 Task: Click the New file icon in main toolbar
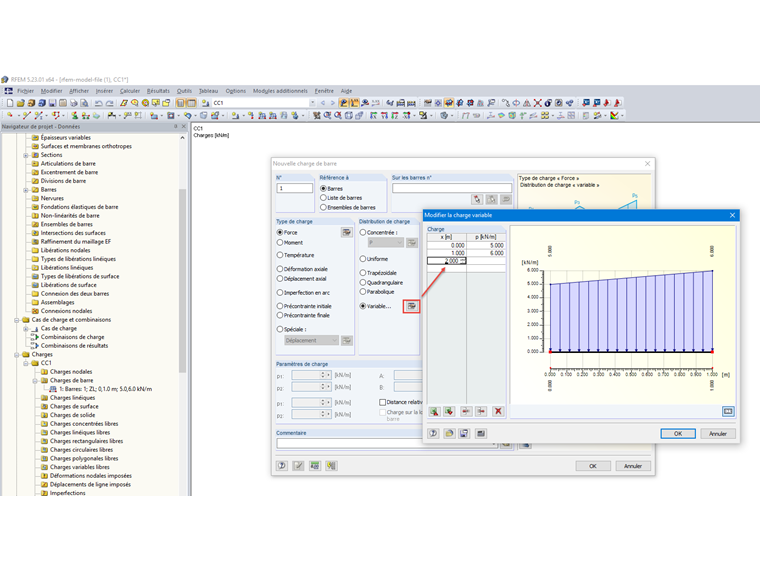[10, 103]
